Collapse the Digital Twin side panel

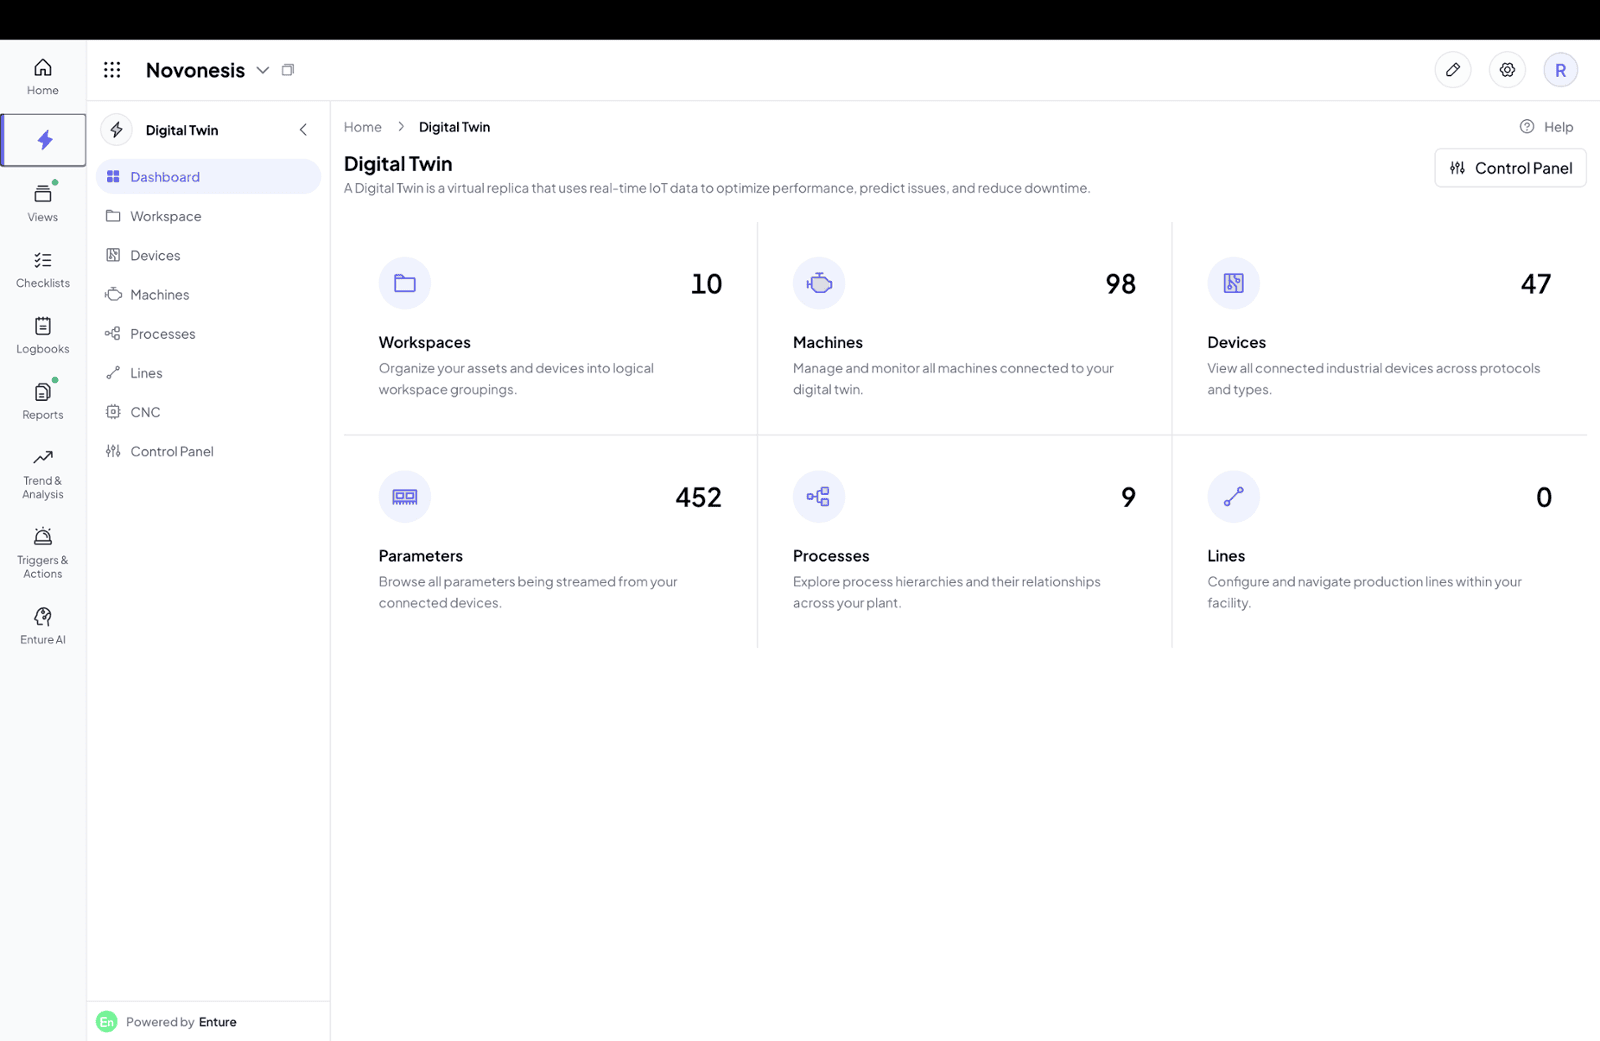(303, 129)
